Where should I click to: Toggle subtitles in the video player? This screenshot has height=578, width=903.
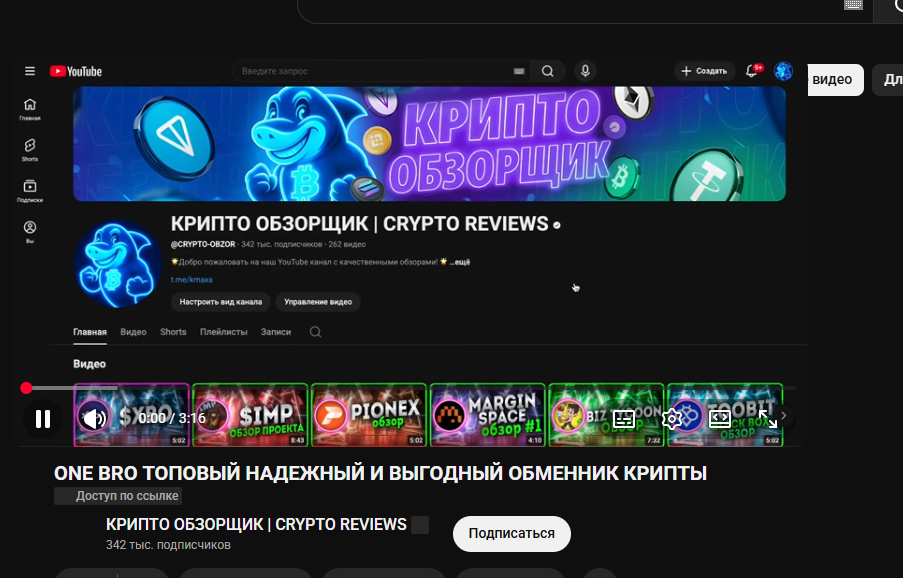(623, 419)
